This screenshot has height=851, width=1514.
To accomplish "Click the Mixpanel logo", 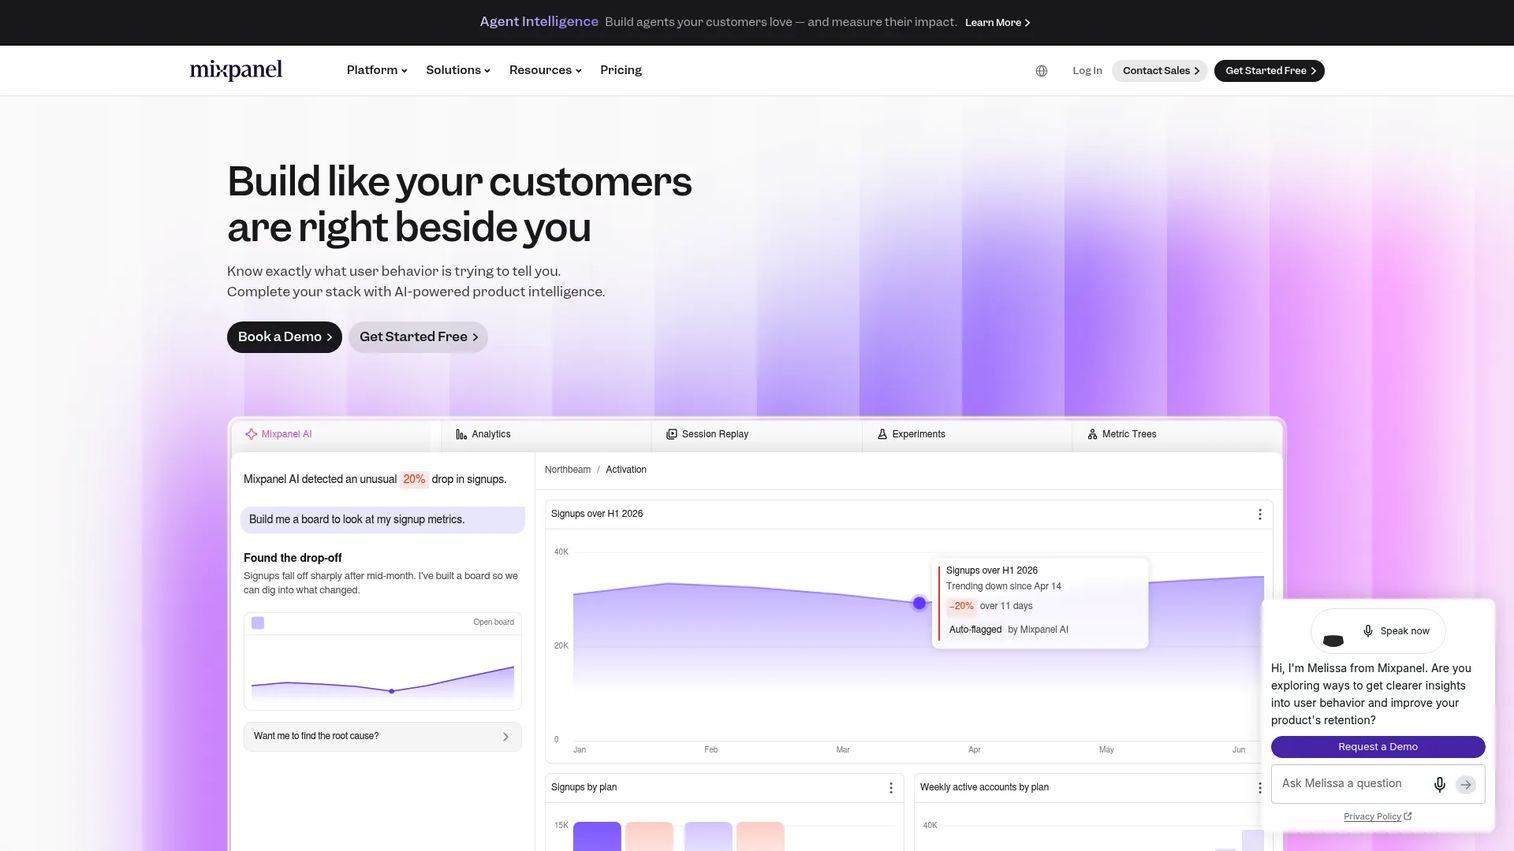I will (236, 70).
